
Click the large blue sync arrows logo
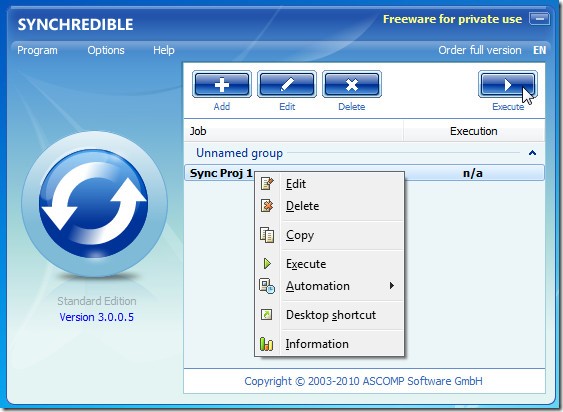94,204
